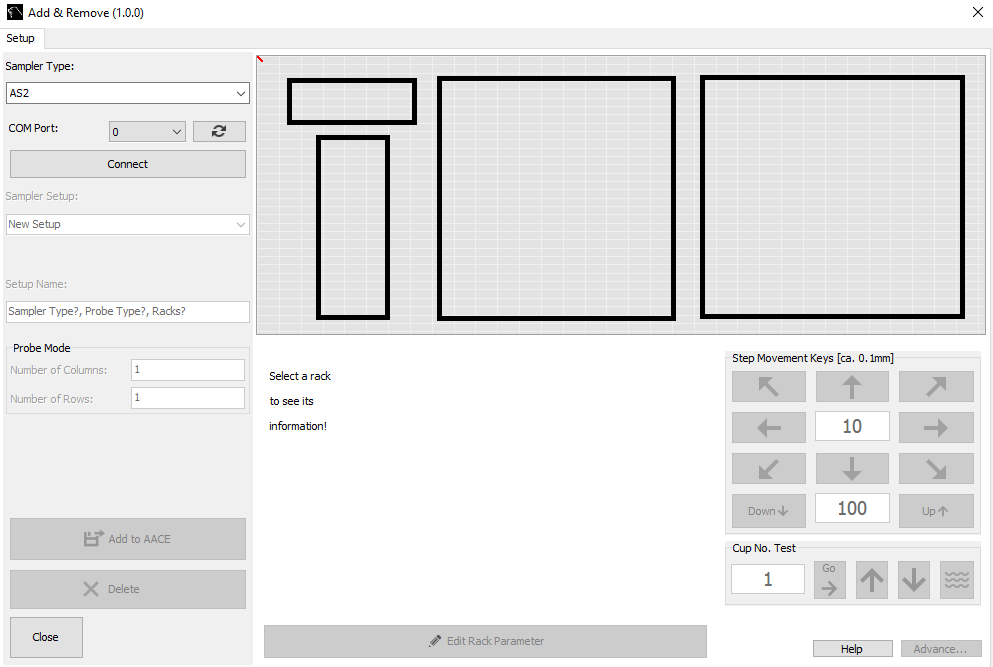
Task: Click the wave rinse icon in Cup Test
Action: [956, 580]
